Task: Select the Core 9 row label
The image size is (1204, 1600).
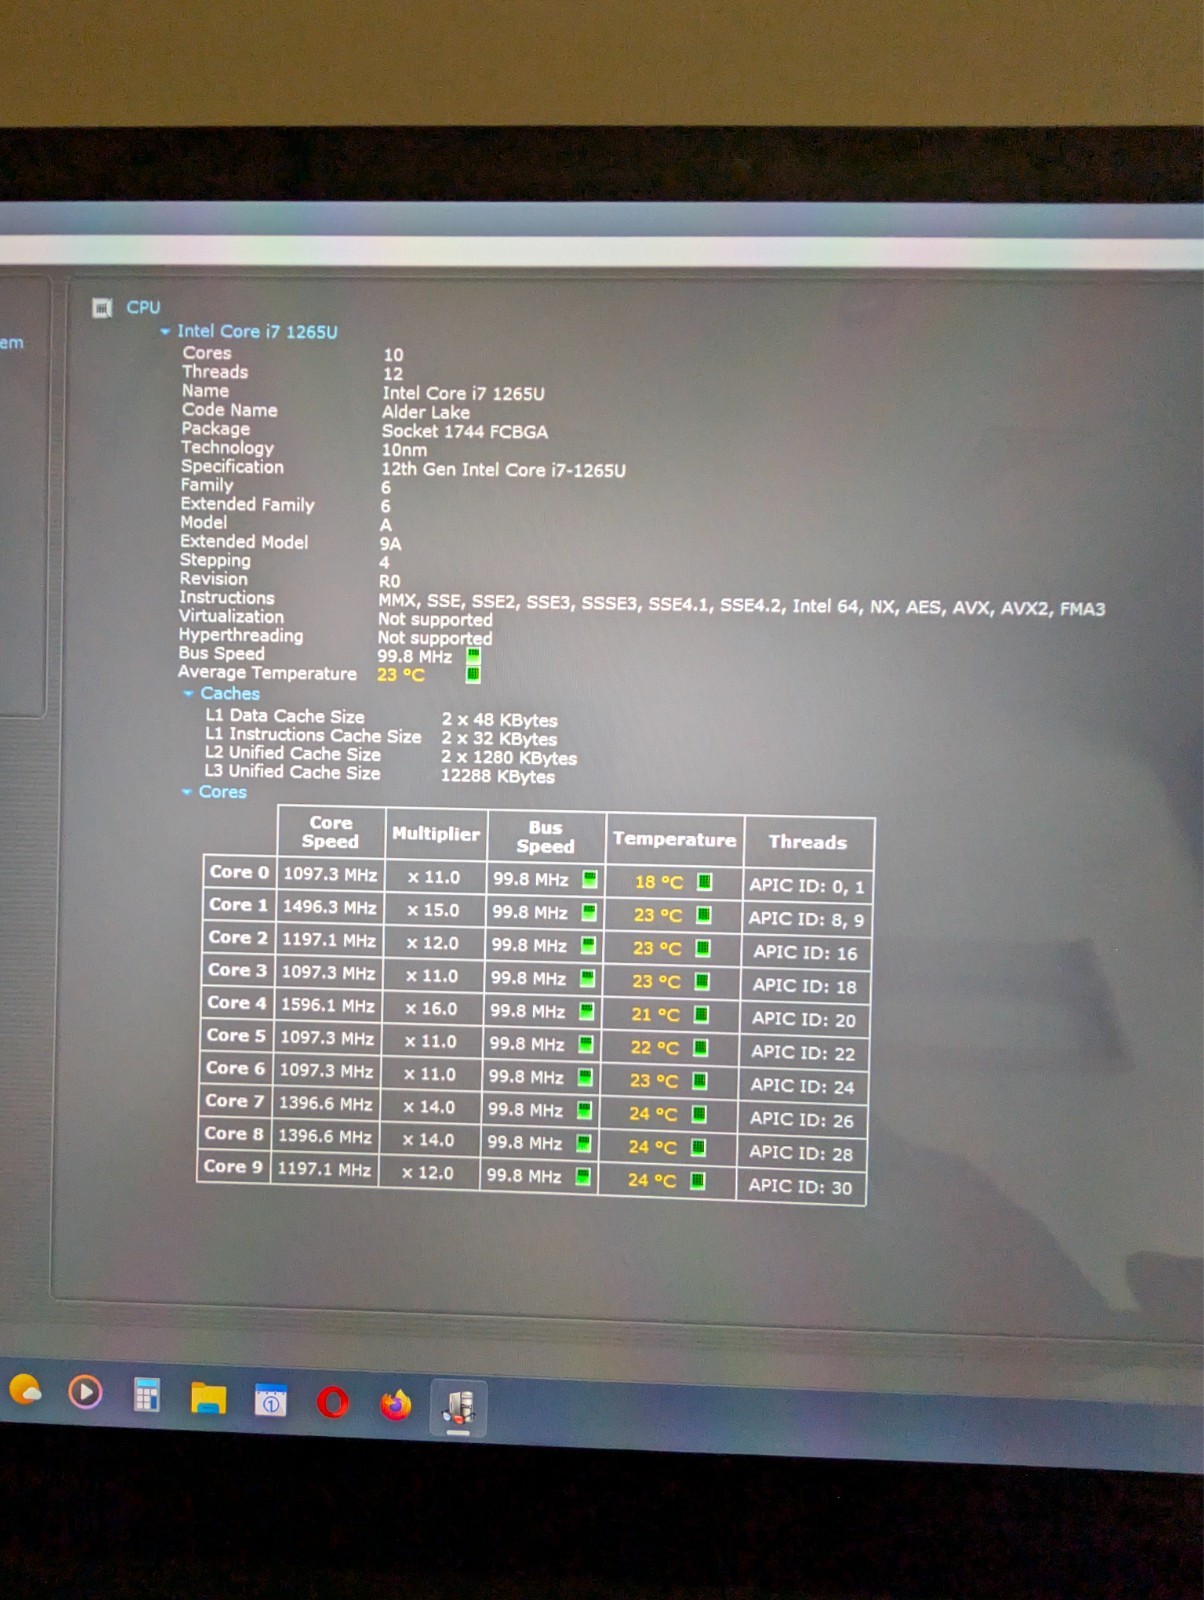Action: click(x=233, y=1166)
